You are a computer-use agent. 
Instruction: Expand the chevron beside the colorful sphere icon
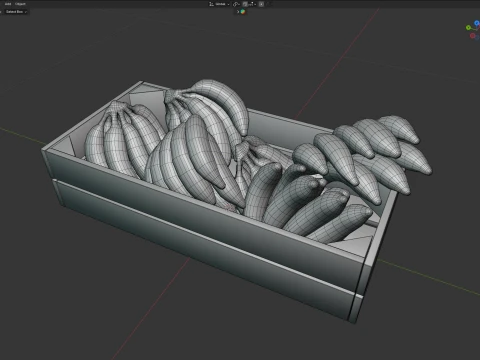pos(238,12)
